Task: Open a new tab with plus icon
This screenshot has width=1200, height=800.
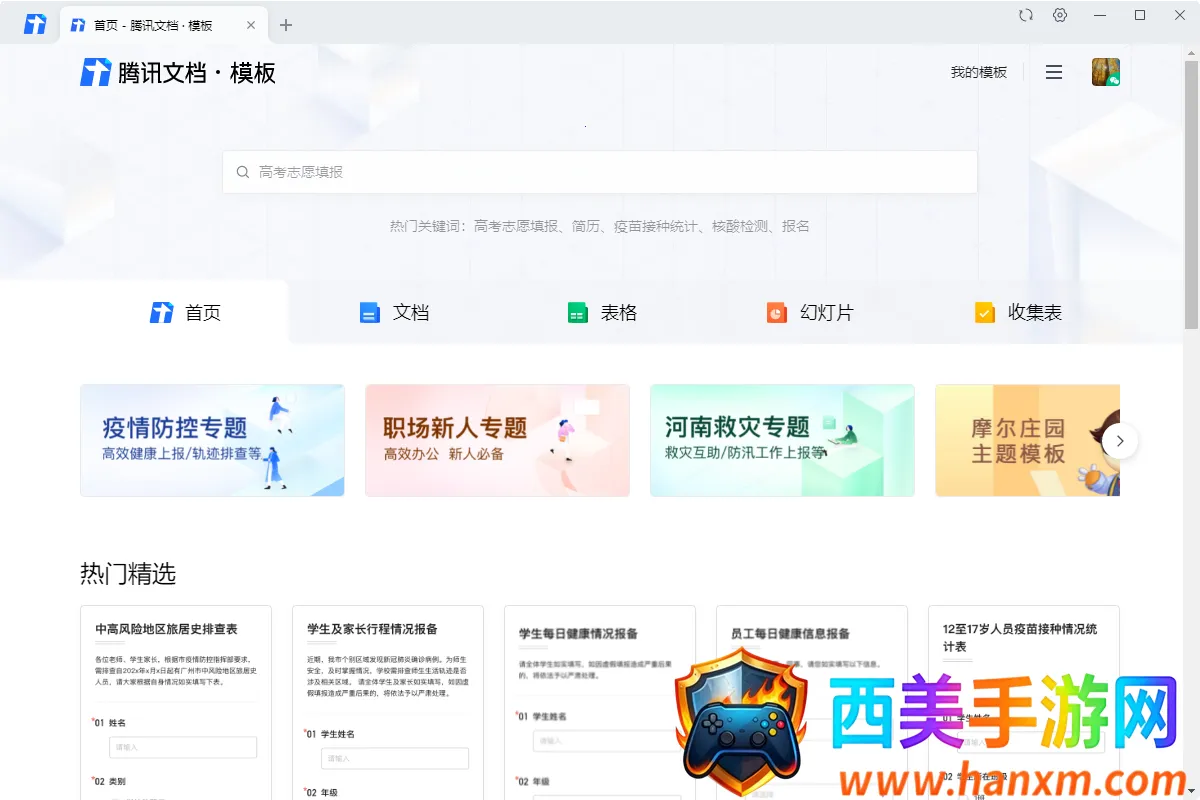Action: pyautogui.click(x=286, y=25)
